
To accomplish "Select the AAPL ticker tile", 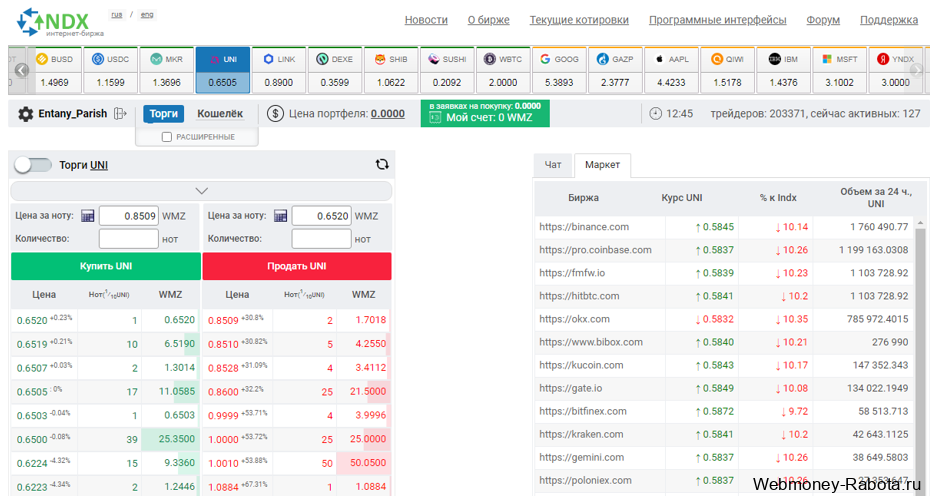I will click(671, 70).
